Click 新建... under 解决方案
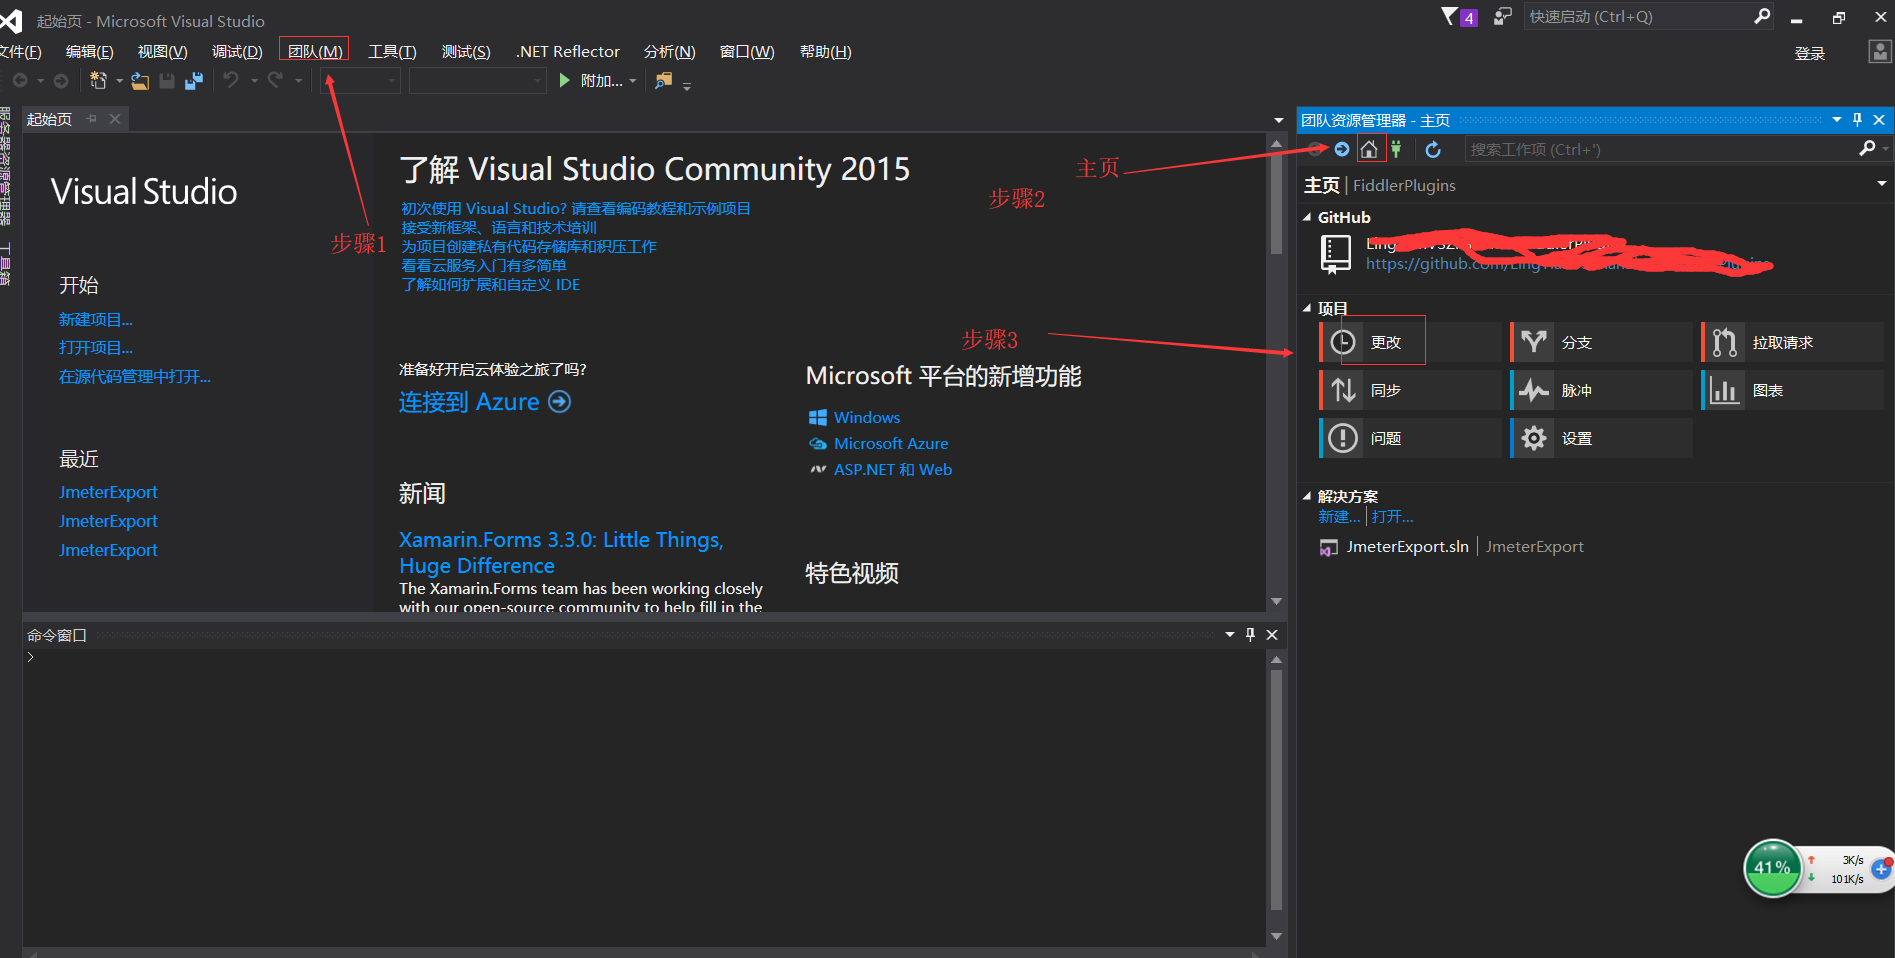Screen dimensions: 1895x958 click(1339, 517)
